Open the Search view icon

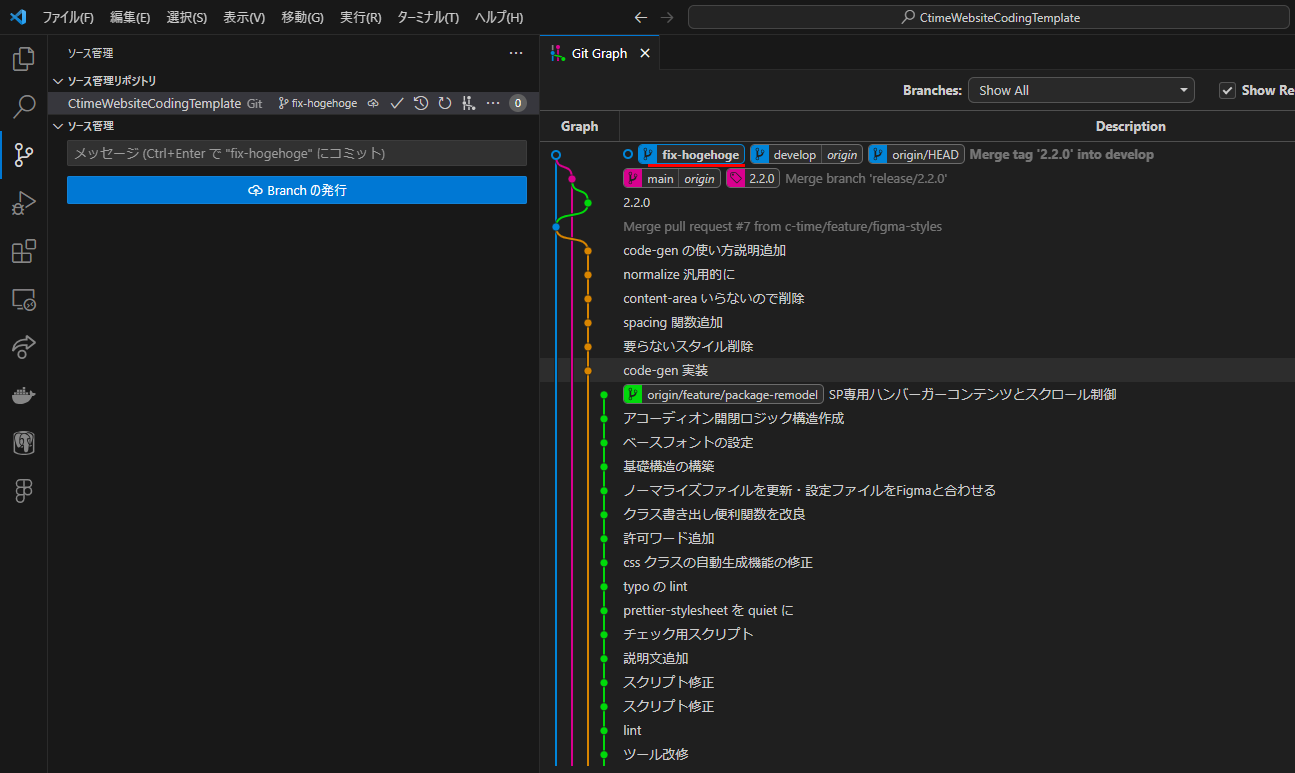[23, 106]
